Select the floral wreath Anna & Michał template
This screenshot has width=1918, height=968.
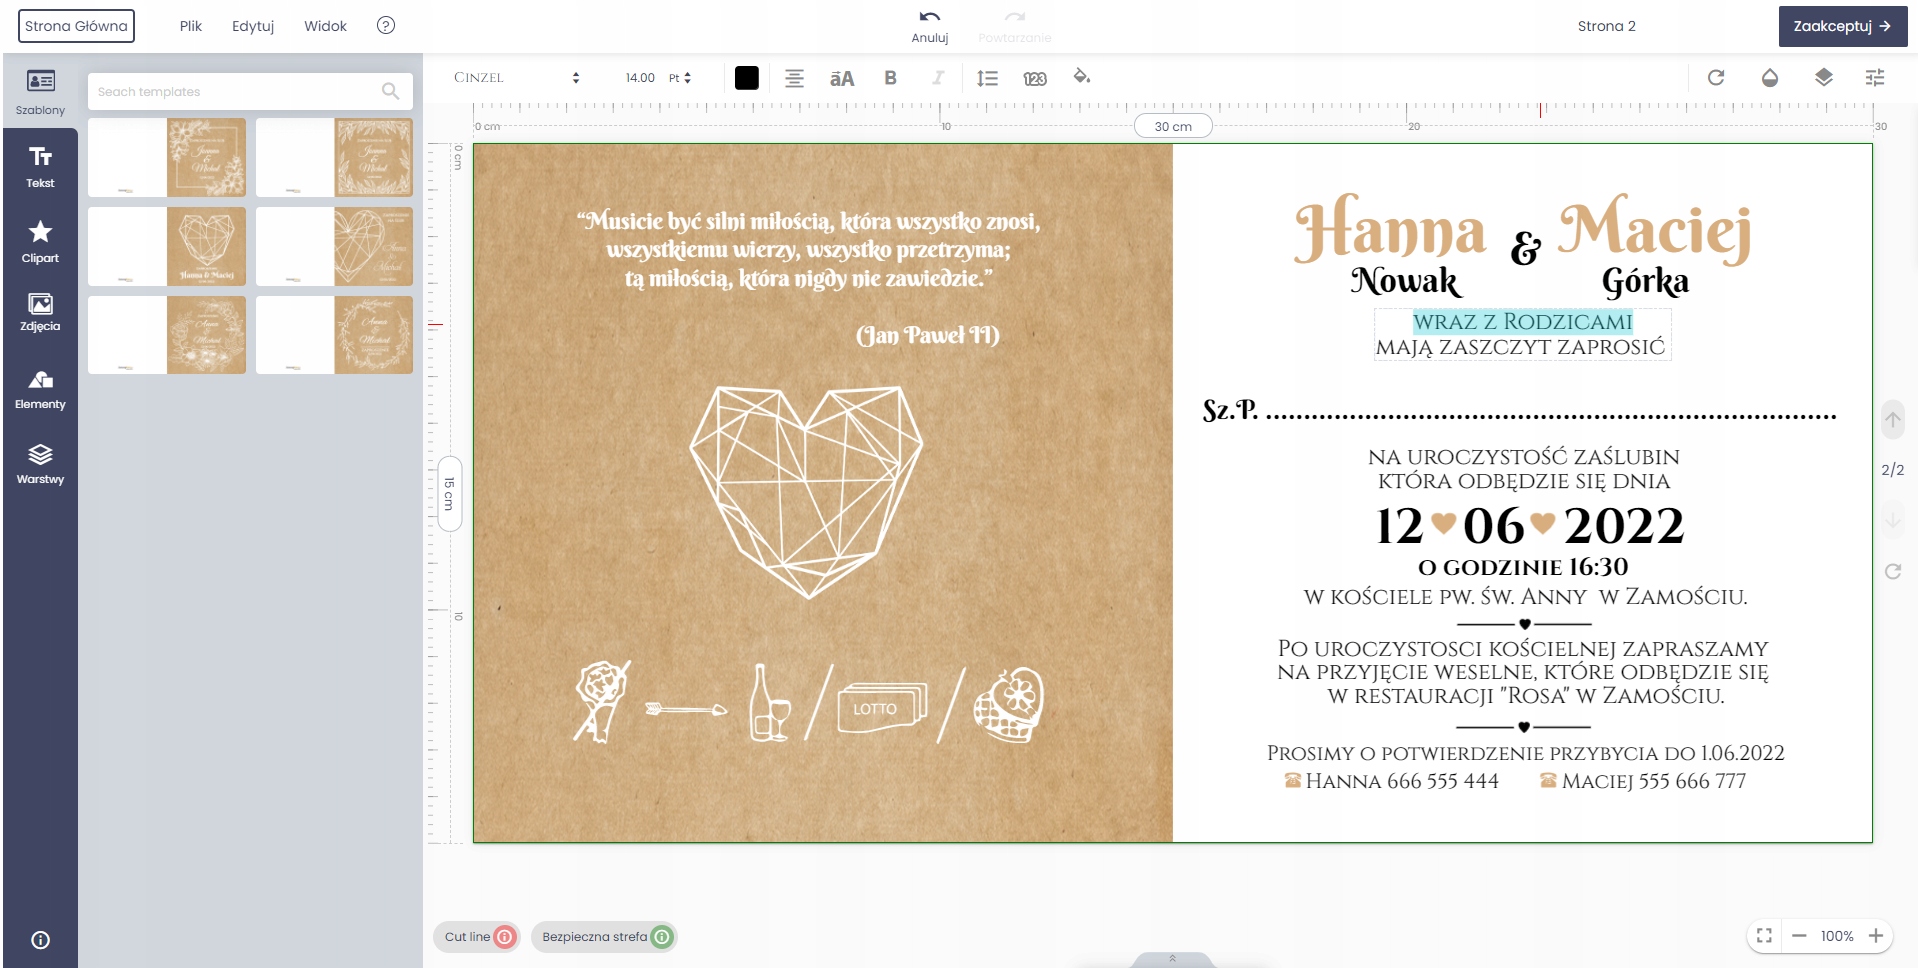pyautogui.click(x=167, y=335)
